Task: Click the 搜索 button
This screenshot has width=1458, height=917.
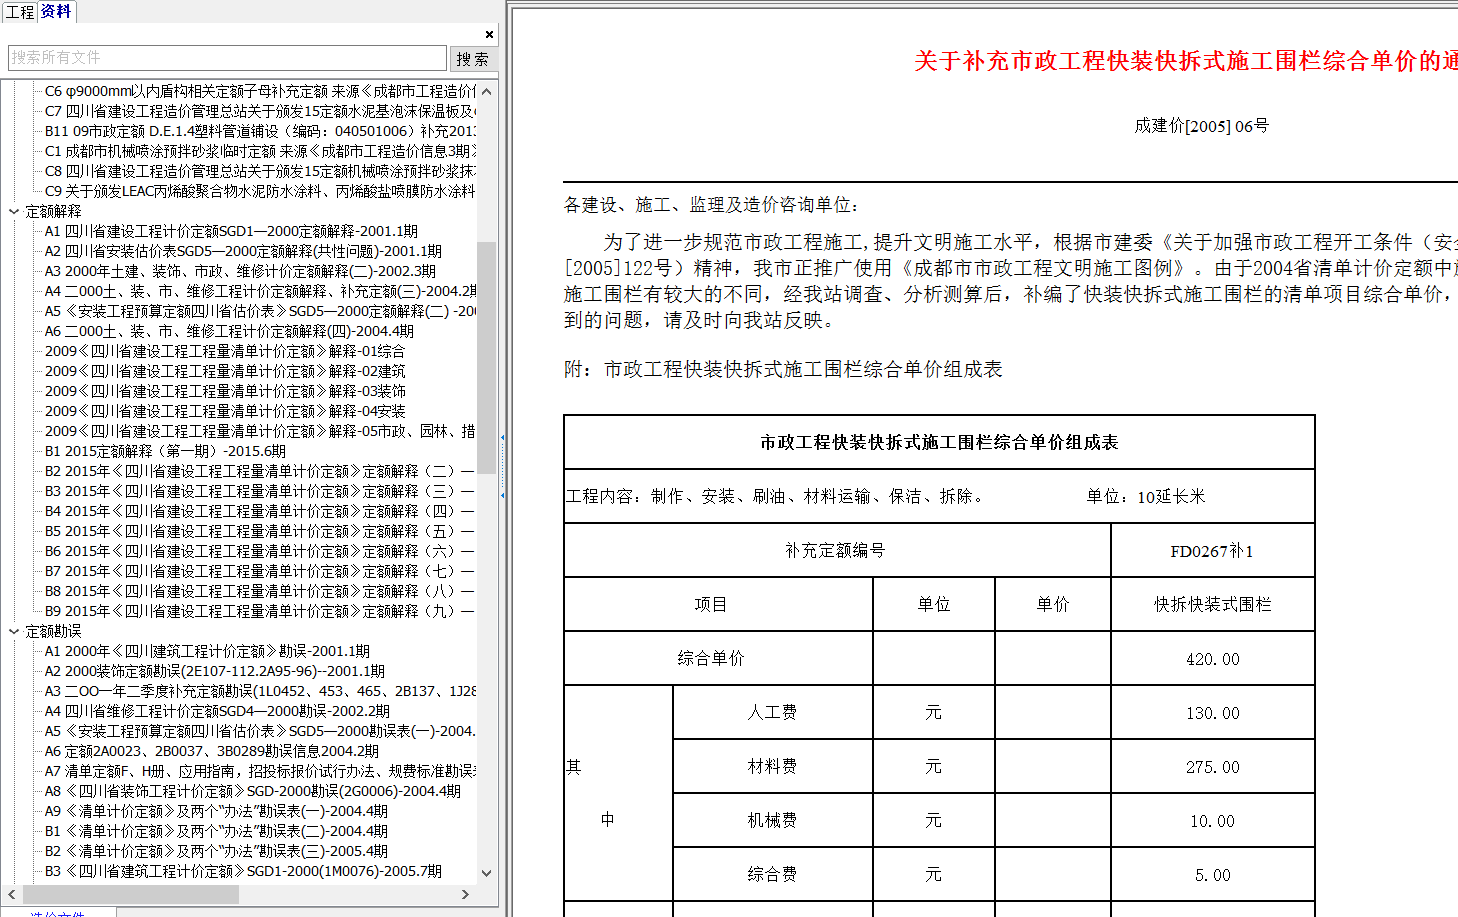Action: (x=473, y=59)
